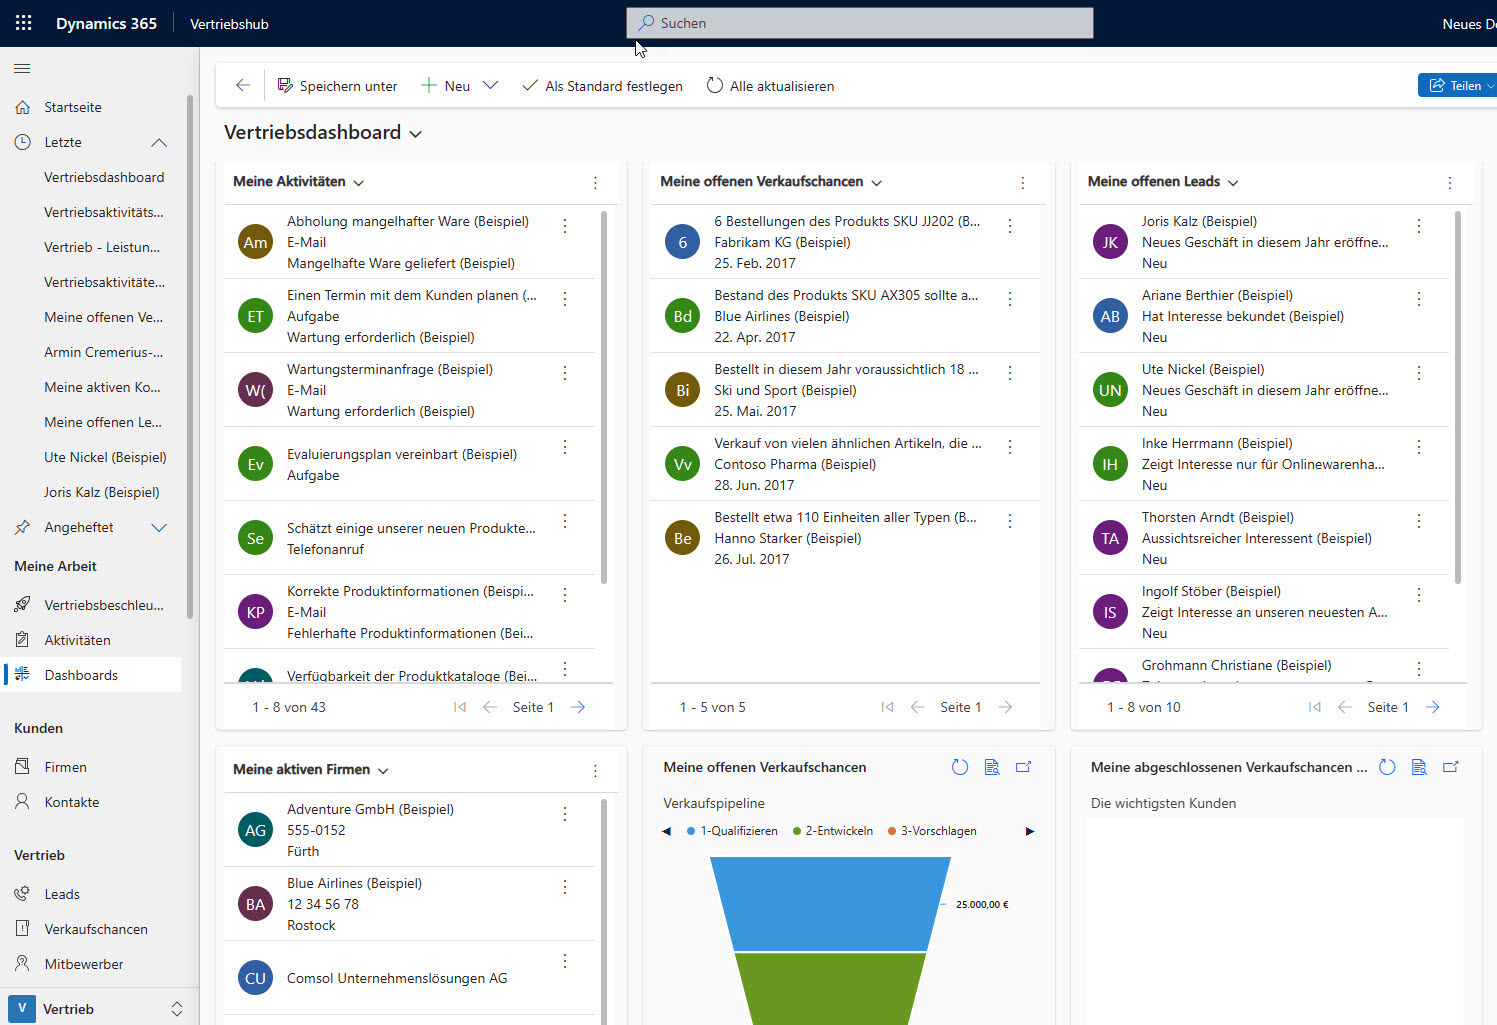The height and width of the screenshot is (1025, 1497).
Task: View records of the Verkaufspipeline chart
Action: pyautogui.click(x=992, y=767)
